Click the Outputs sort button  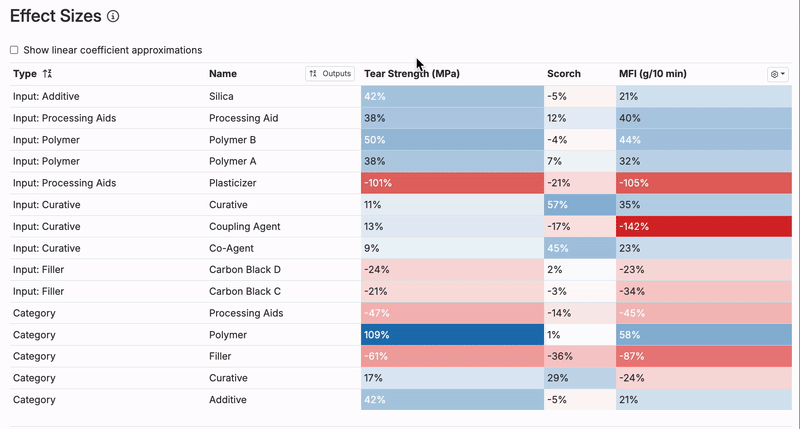pyautogui.click(x=330, y=74)
